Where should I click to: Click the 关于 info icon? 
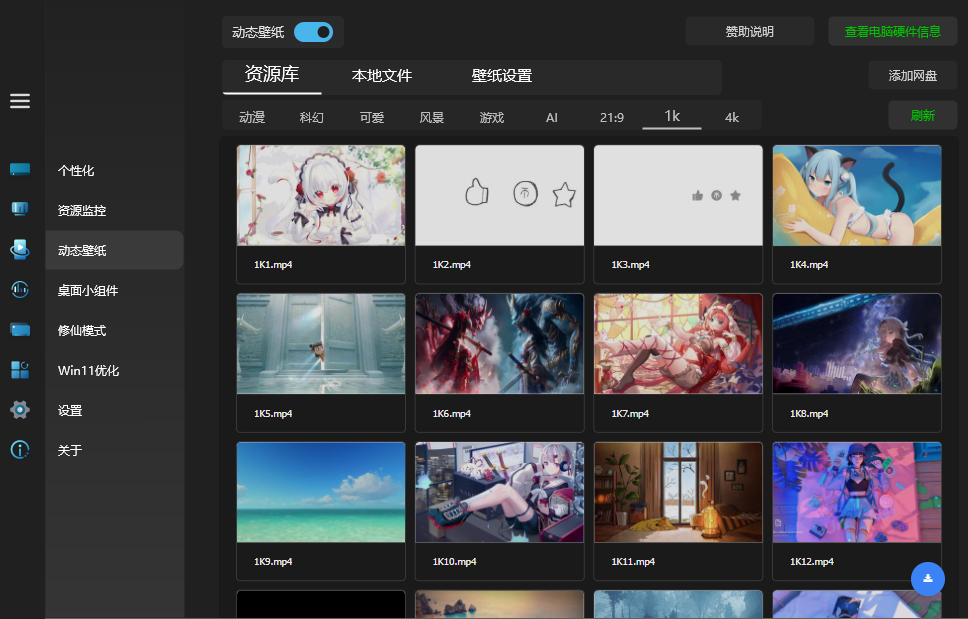point(20,449)
